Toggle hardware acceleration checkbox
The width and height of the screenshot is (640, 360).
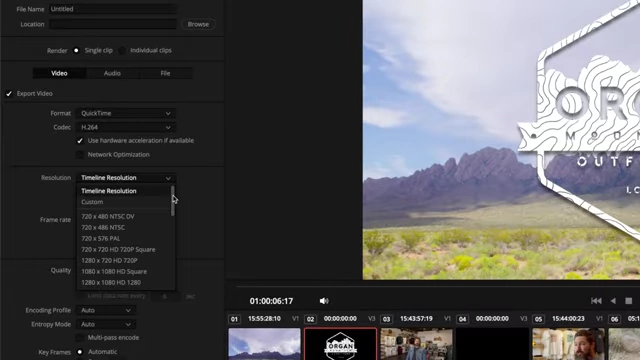[80, 141]
